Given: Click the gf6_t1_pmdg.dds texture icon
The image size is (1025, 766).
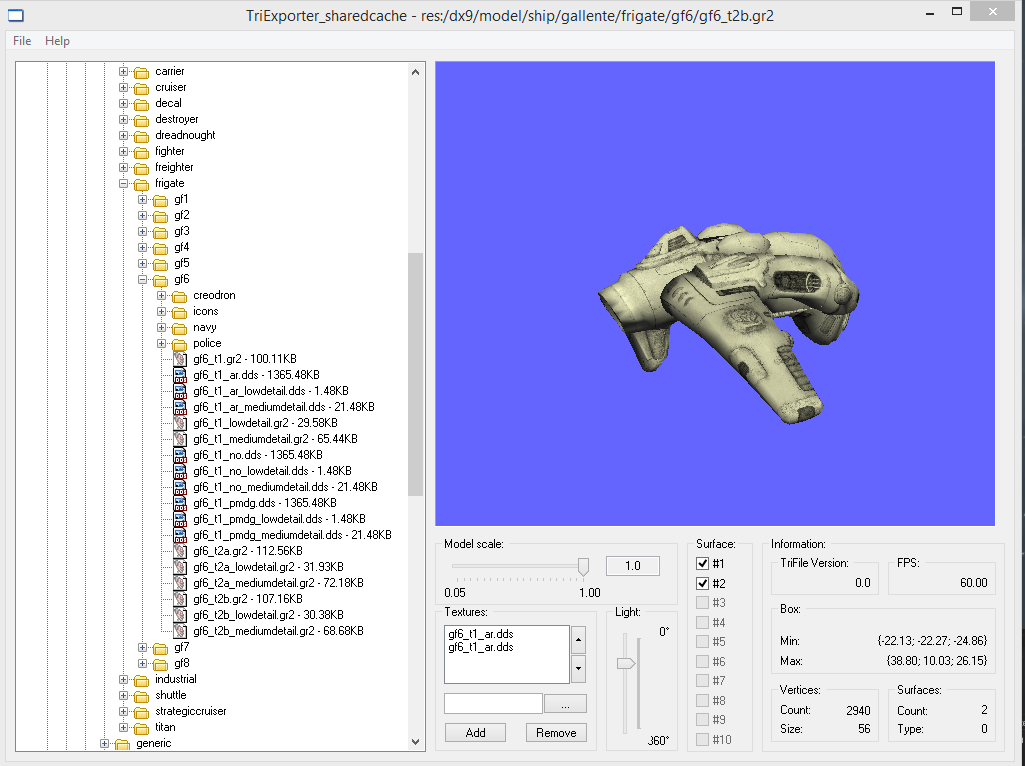Looking at the screenshot, I should pos(180,503).
